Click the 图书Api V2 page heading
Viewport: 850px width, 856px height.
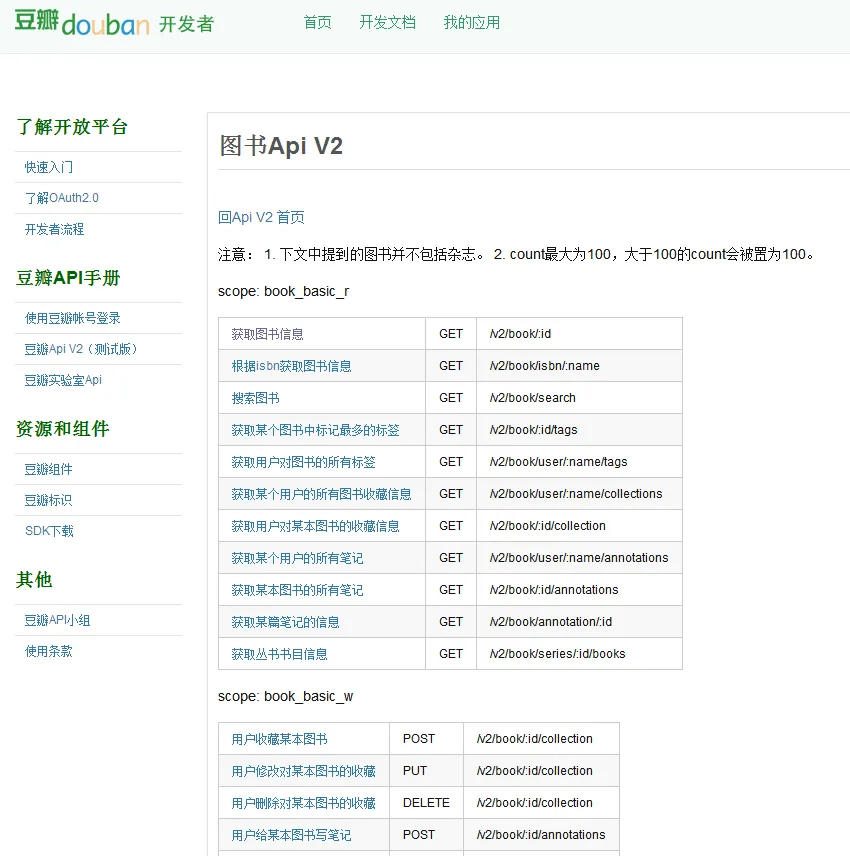click(281, 146)
